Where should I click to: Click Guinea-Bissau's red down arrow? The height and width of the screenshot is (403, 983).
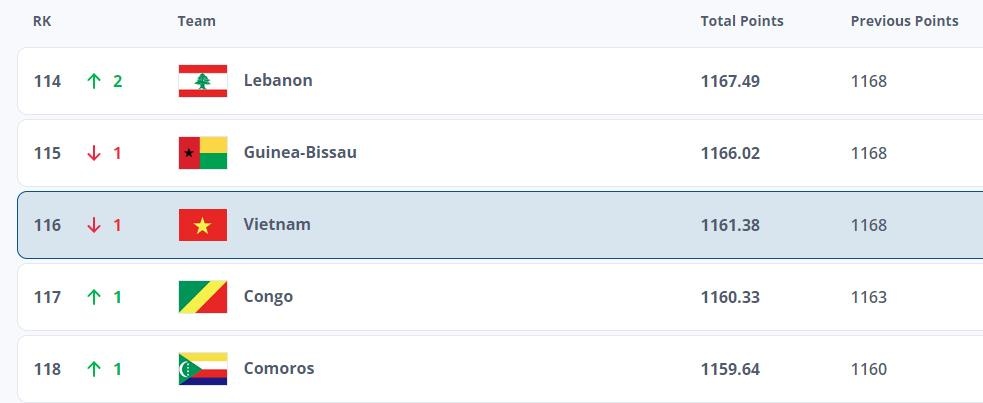point(95,153)
